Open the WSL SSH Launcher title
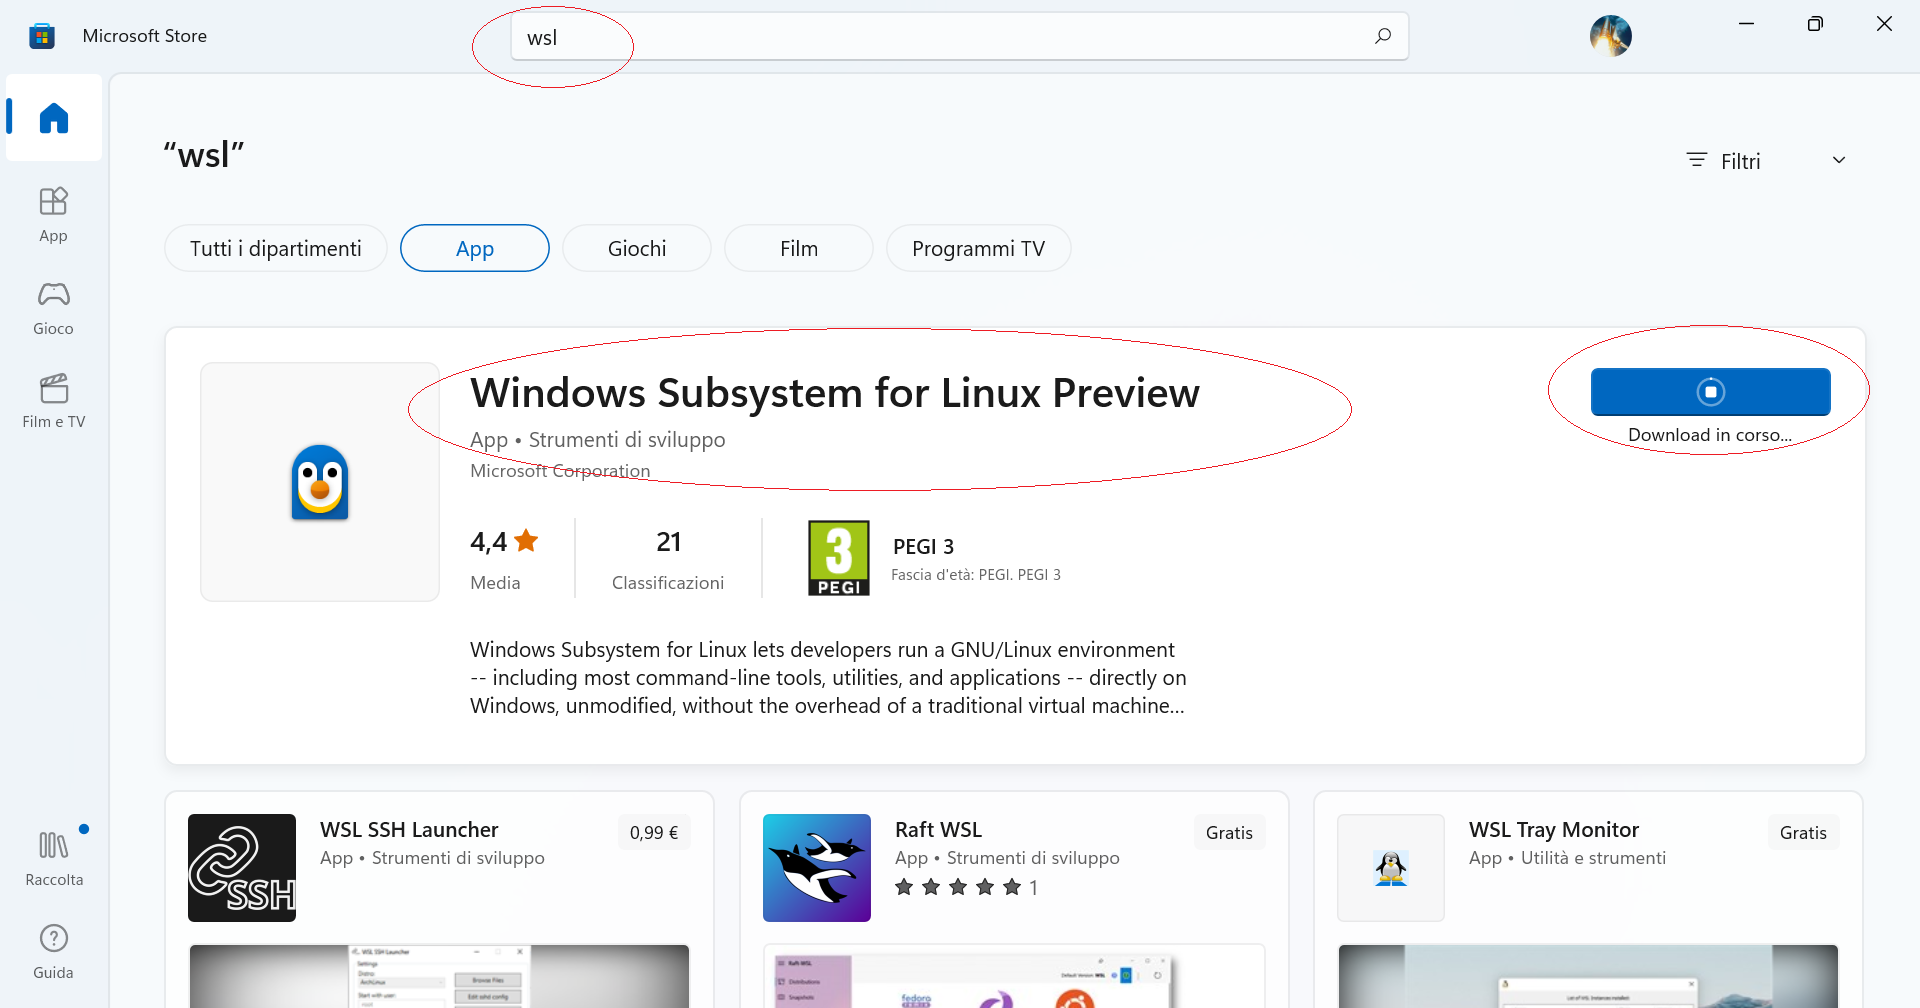 [x=409, y=830]
